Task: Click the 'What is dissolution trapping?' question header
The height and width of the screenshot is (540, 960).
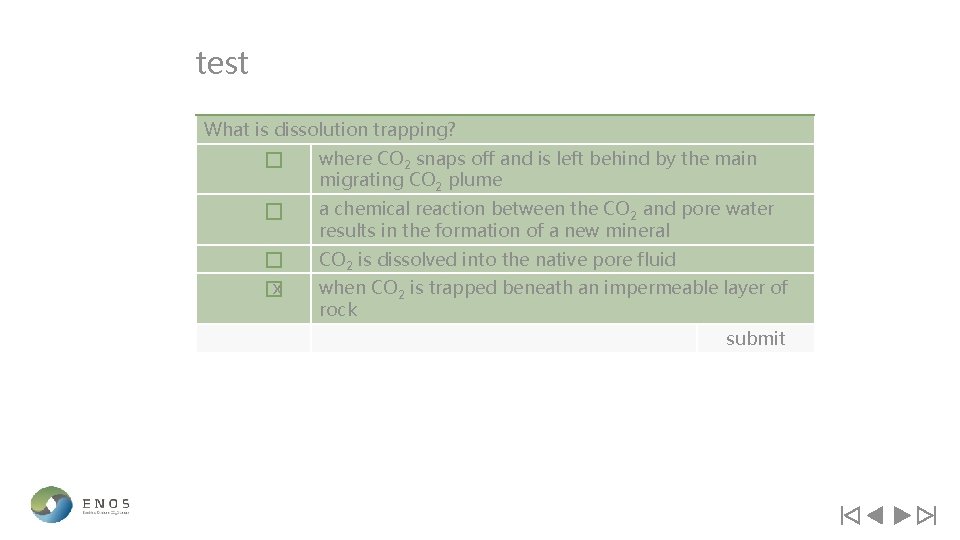Action: point(330,129)
